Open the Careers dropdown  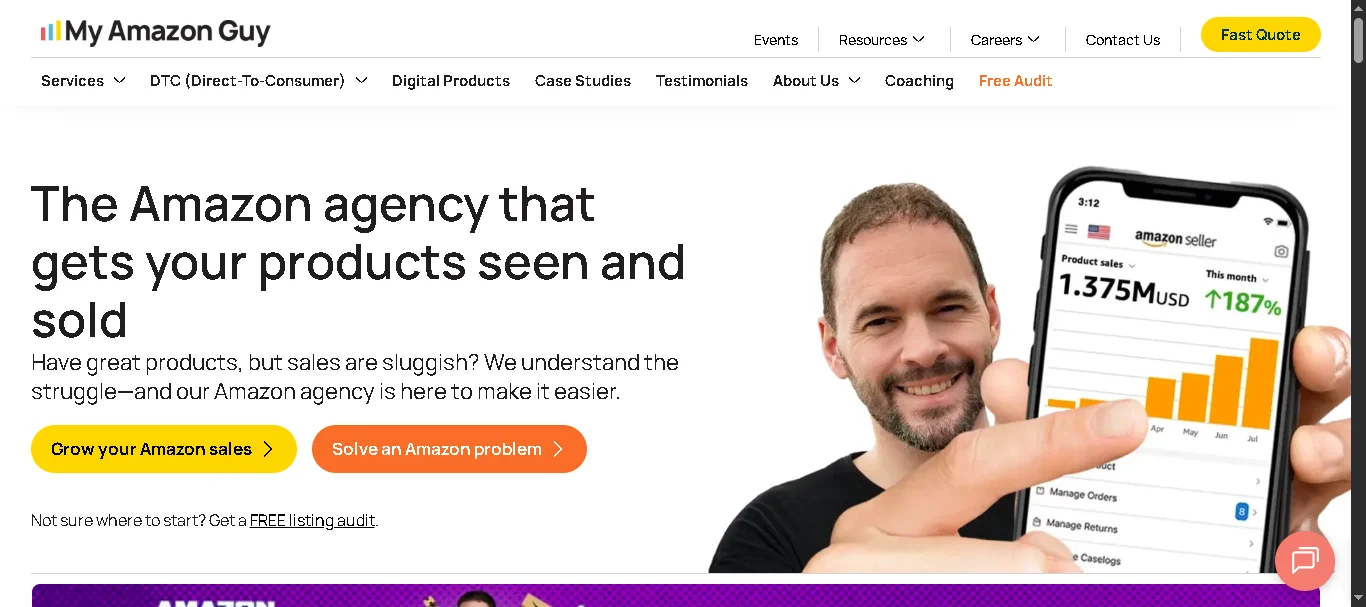pos(1005,40)
